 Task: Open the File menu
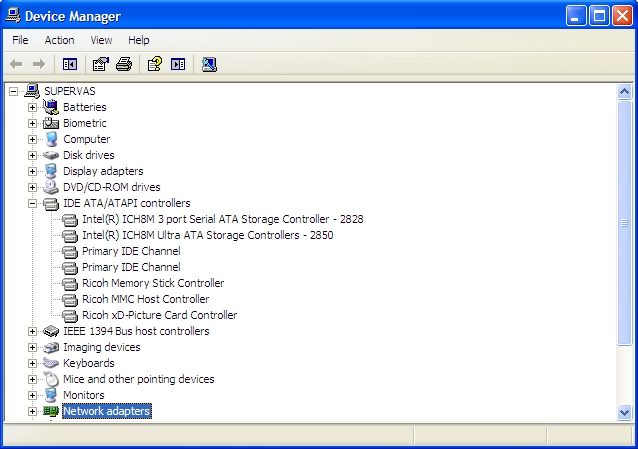coord(20,40)
